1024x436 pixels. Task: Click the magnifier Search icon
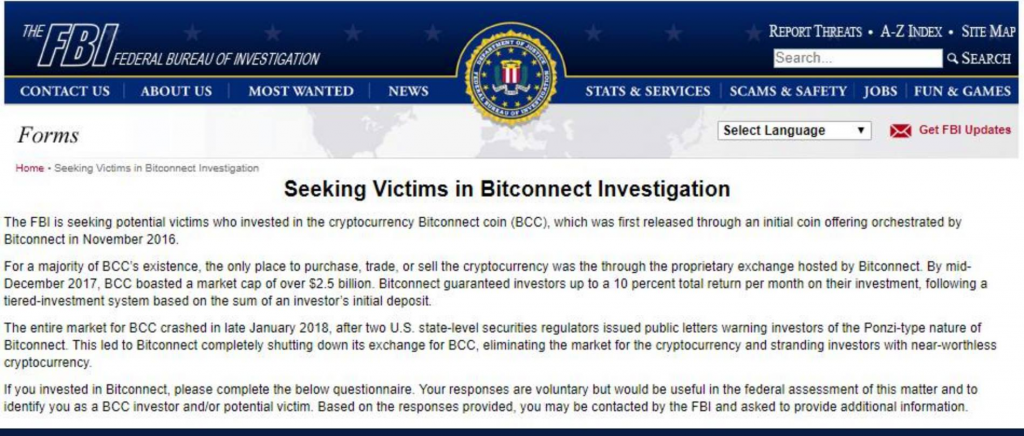953,59
